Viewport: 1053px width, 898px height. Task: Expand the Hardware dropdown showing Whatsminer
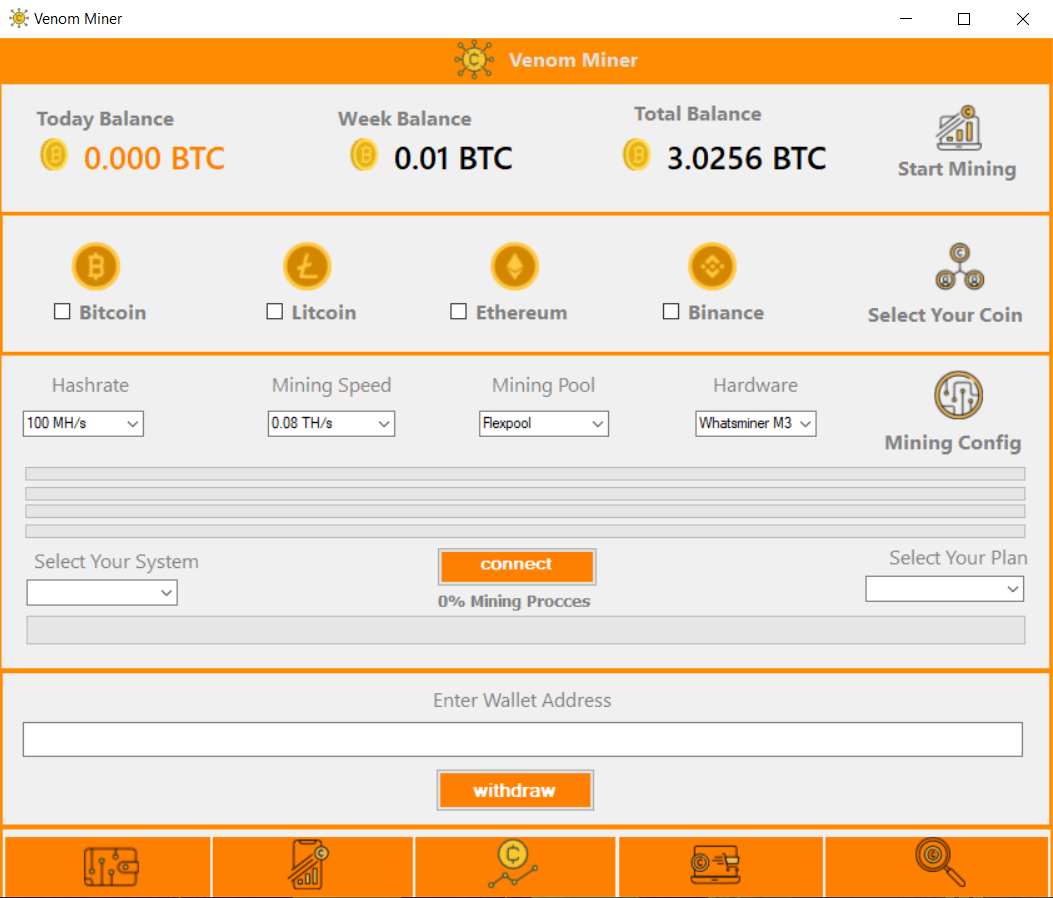click(x=756, y=424)
